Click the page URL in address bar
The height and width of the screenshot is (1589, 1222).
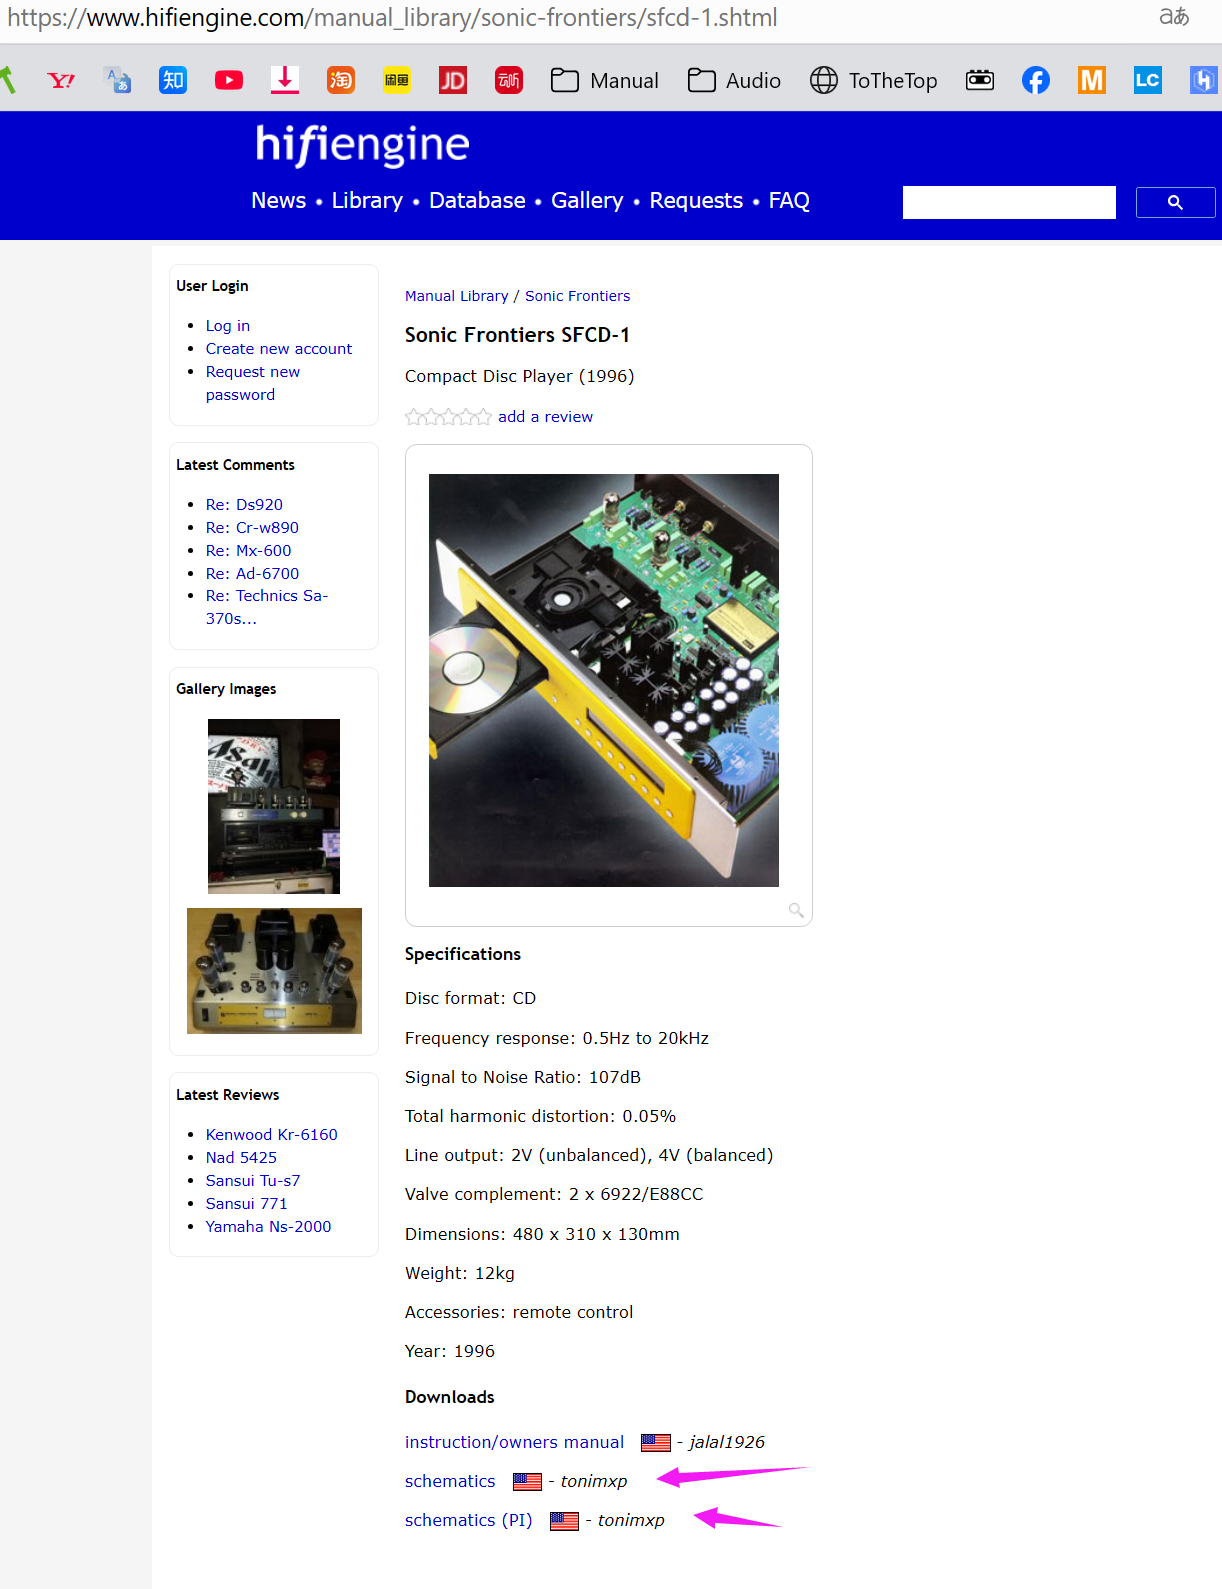[x=392, y=18]
